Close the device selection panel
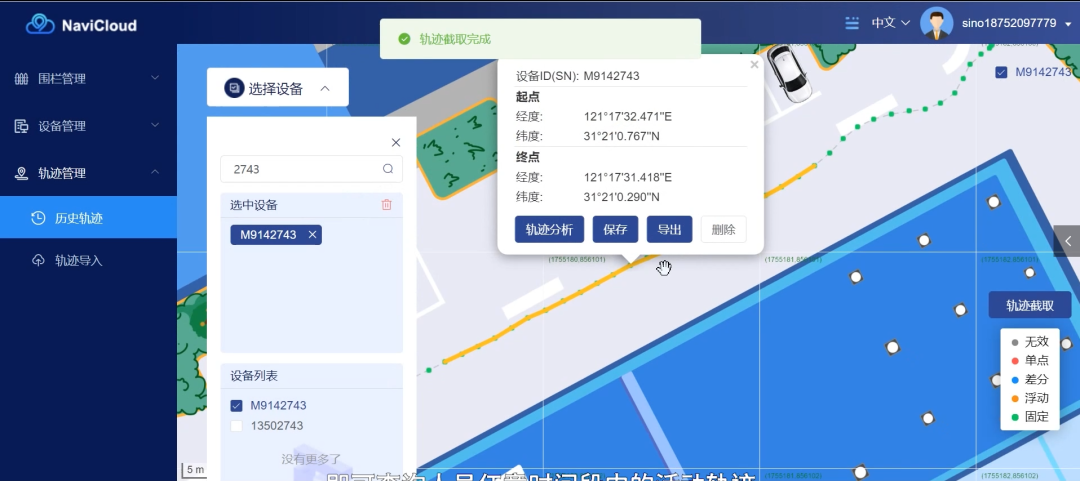Viewport: 1080px width, 481px height. pos(395,143)
